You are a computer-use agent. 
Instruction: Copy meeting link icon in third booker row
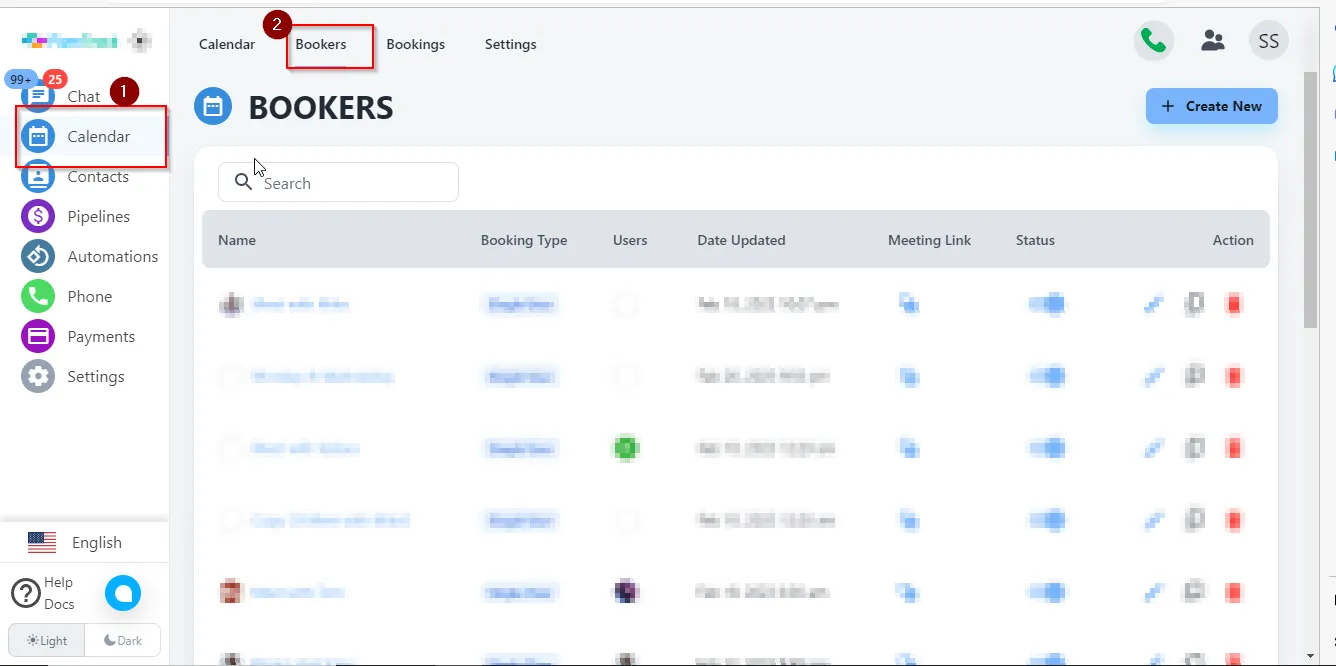(908, 448)
